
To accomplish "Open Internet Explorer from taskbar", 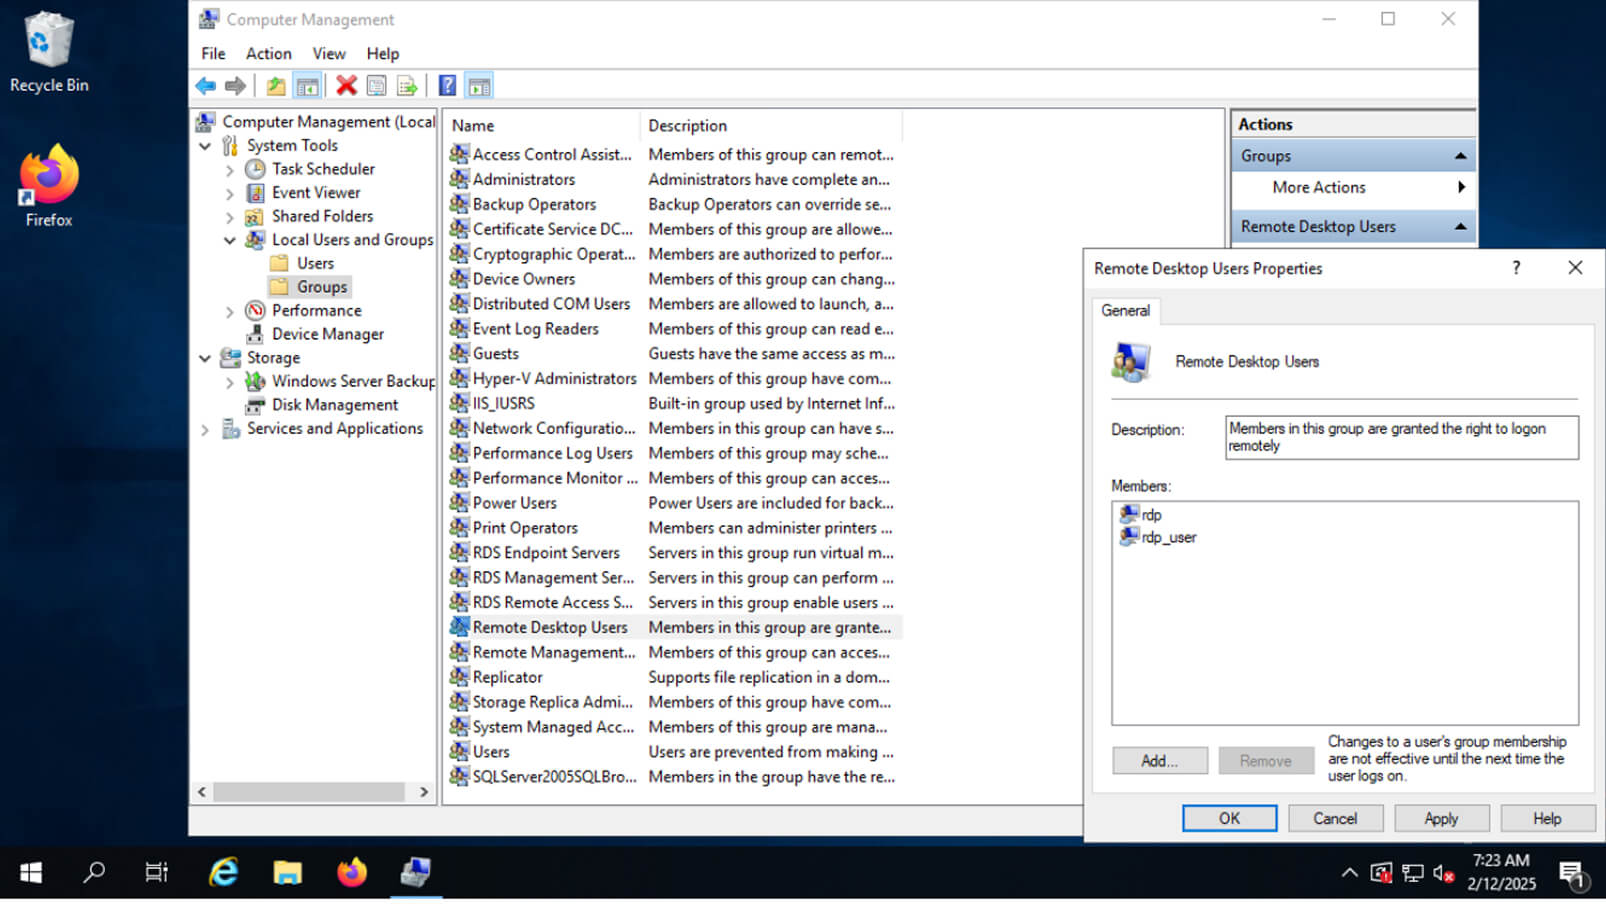I will [x=224, y=873].
